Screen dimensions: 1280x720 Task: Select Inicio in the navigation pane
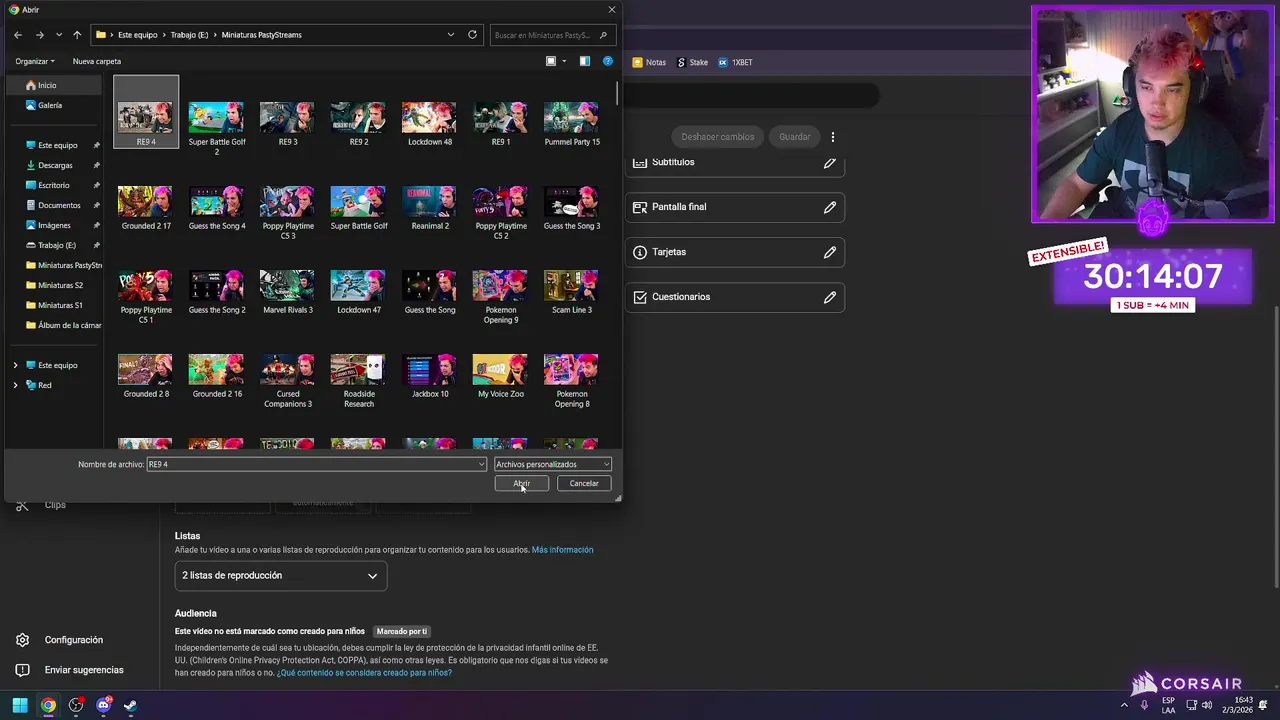(47, 85)
